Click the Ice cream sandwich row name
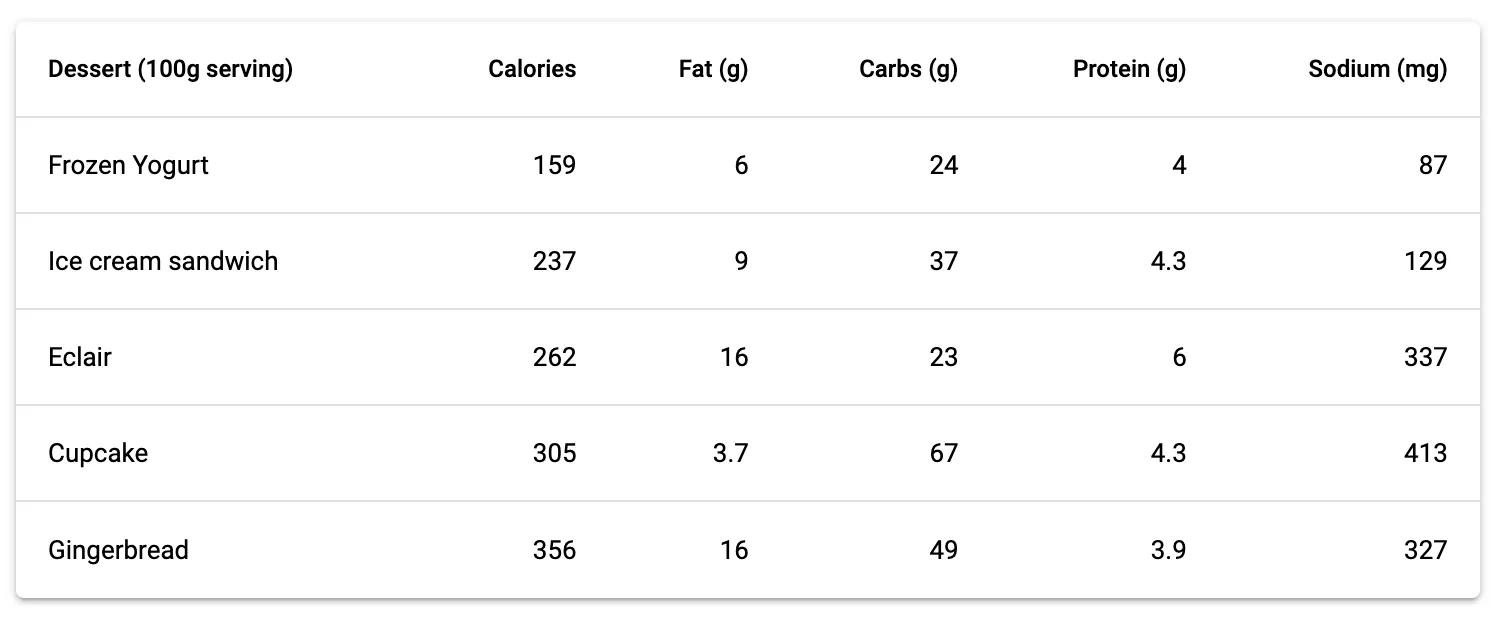The image size is (1508, 622). [163, 261]
